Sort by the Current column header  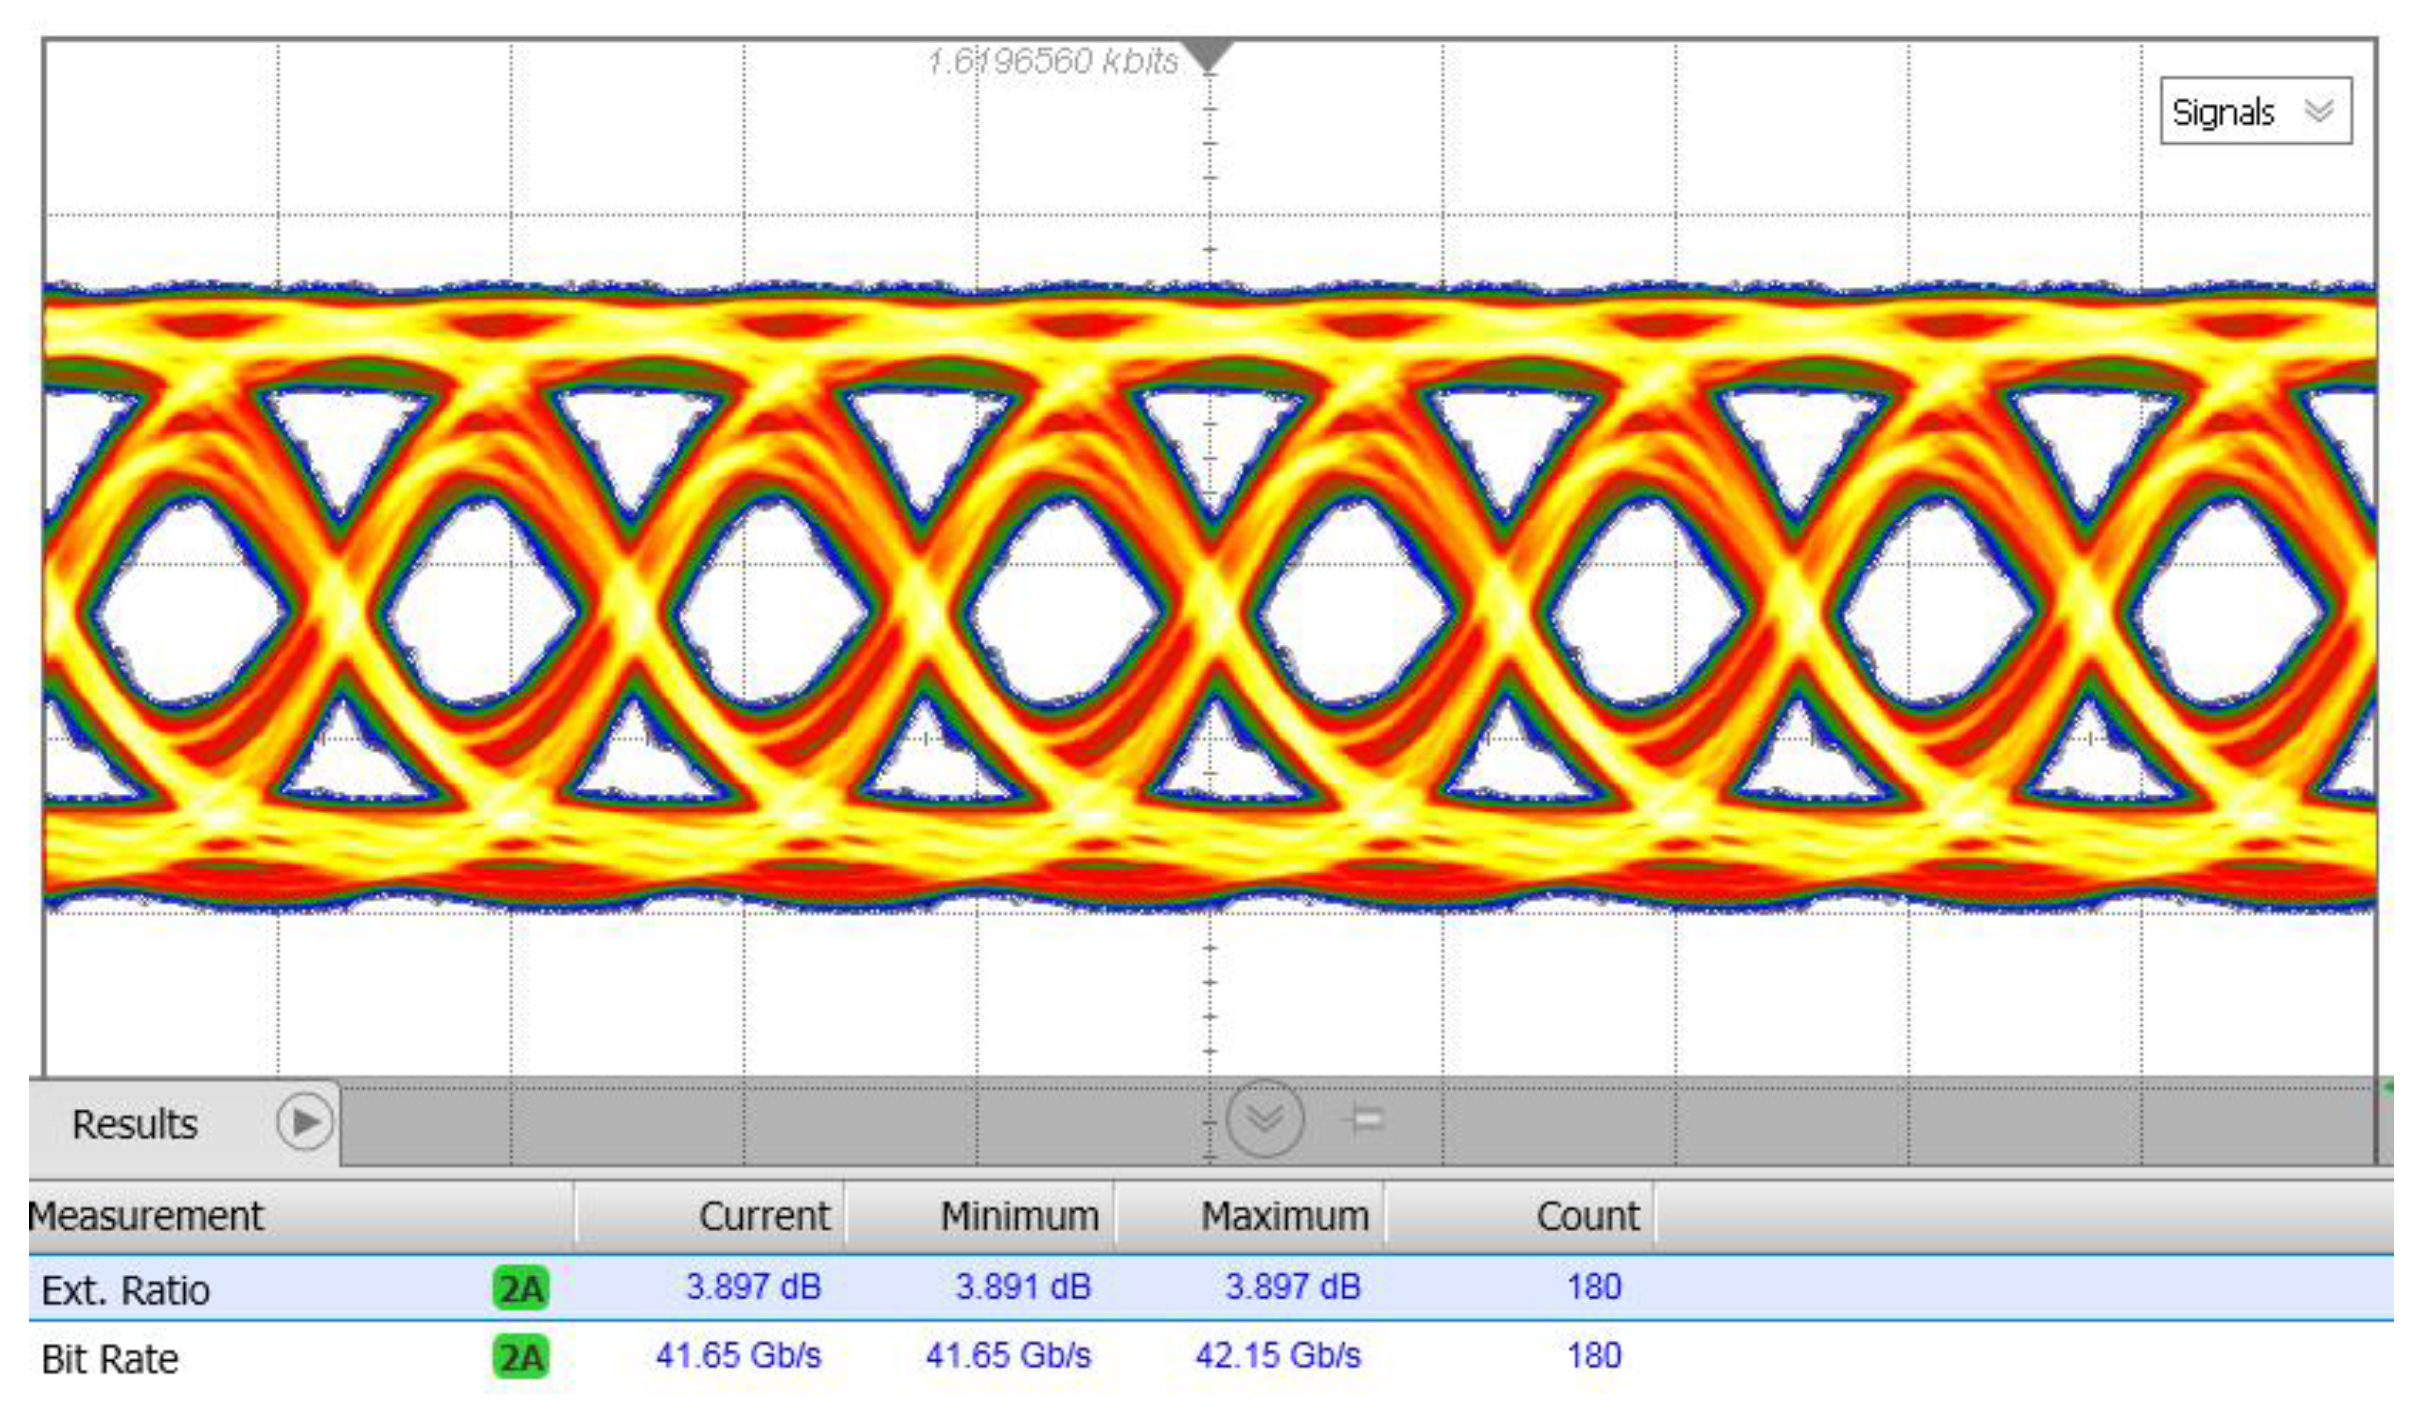pos(764,1216)
